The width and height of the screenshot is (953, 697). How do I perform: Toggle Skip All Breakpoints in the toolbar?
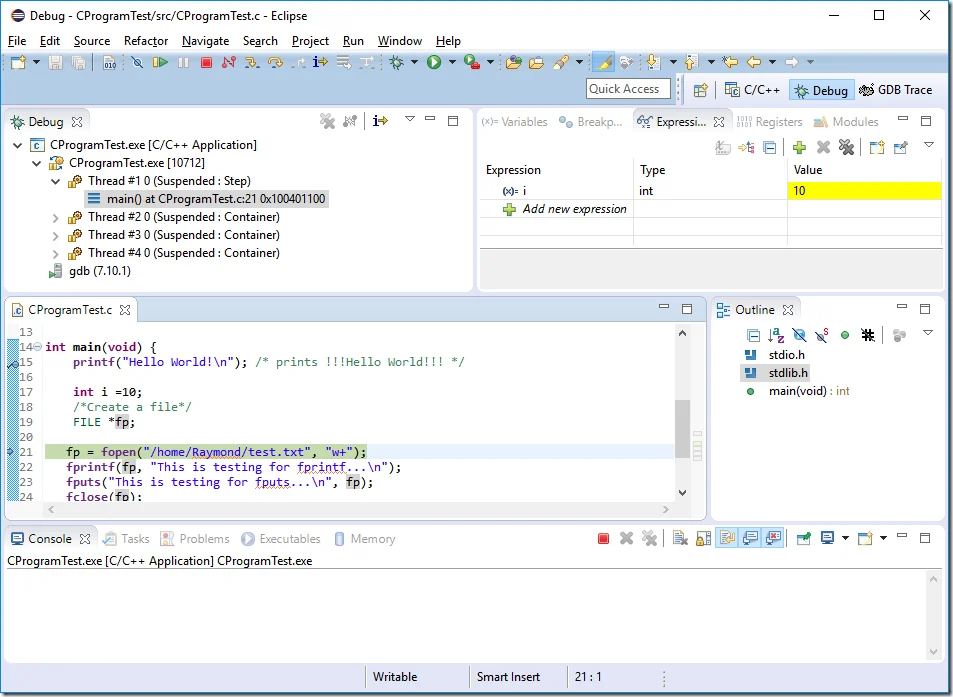click(137, 61)
